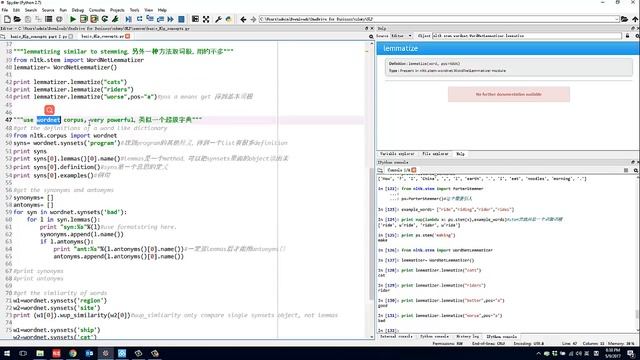This screenshot has height=360, width=640.
Task: Lock the Help pane object field
Action: [628, 36]
